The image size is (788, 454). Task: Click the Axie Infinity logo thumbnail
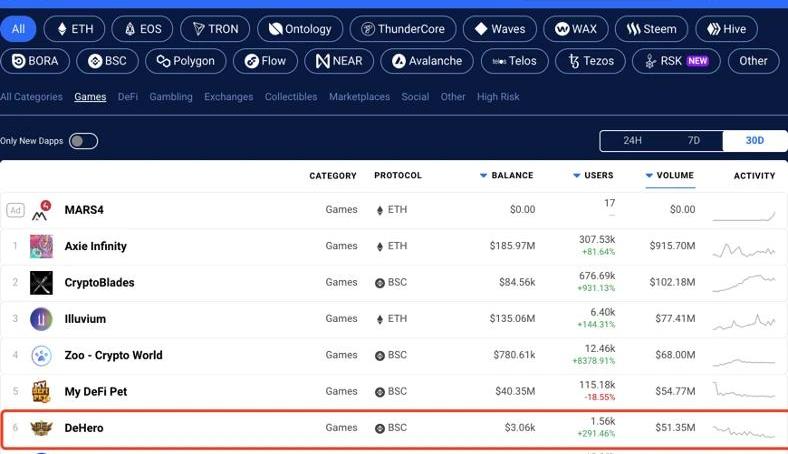click(x=41, y=246)
